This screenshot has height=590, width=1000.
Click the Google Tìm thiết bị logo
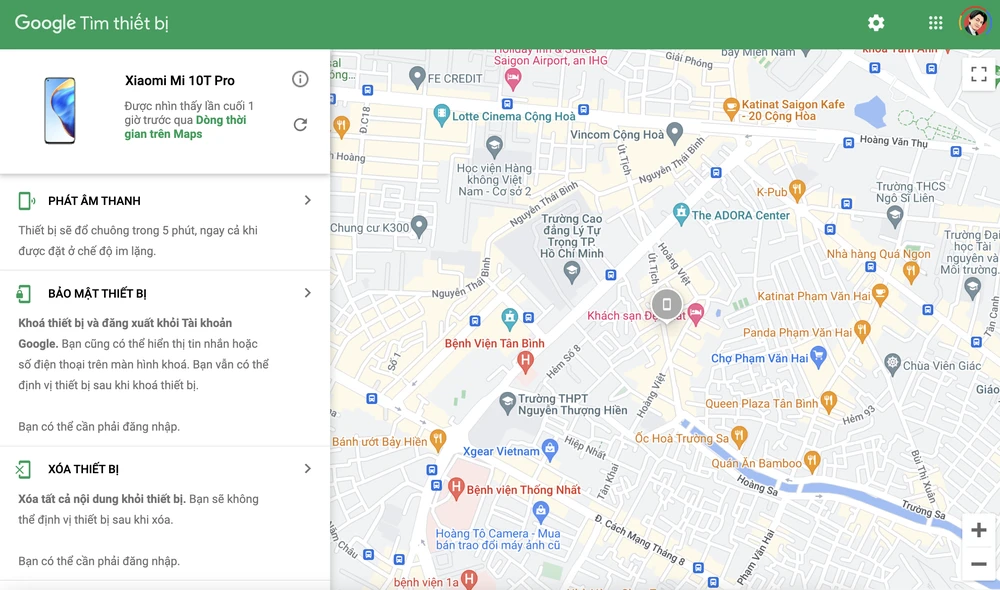pos(91,24)
